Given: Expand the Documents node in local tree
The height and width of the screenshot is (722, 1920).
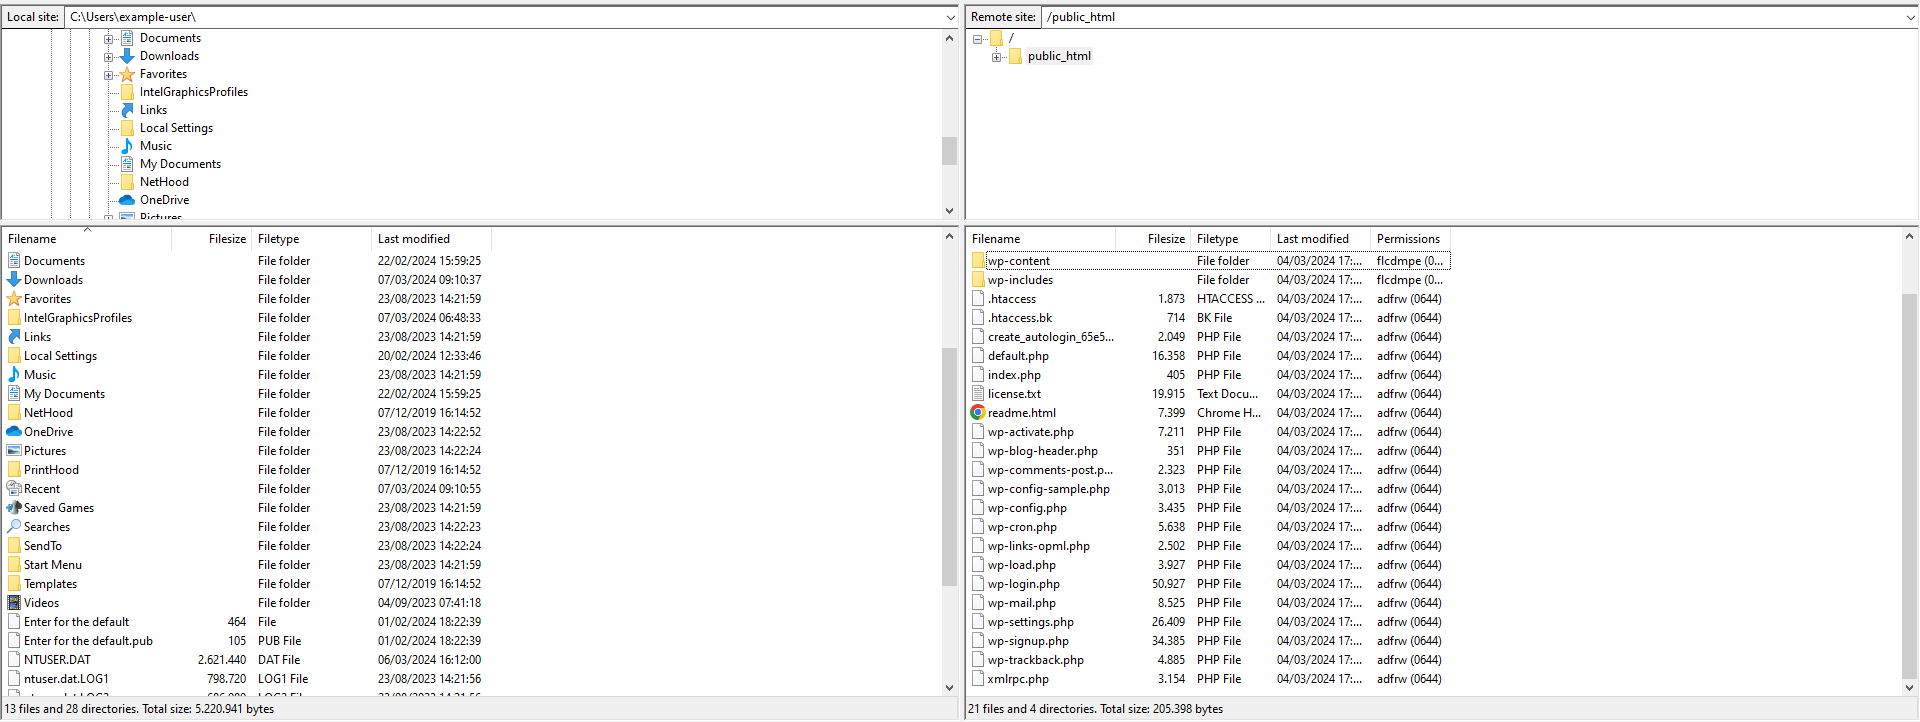Looking at the screenshot, I should point(108,39).
